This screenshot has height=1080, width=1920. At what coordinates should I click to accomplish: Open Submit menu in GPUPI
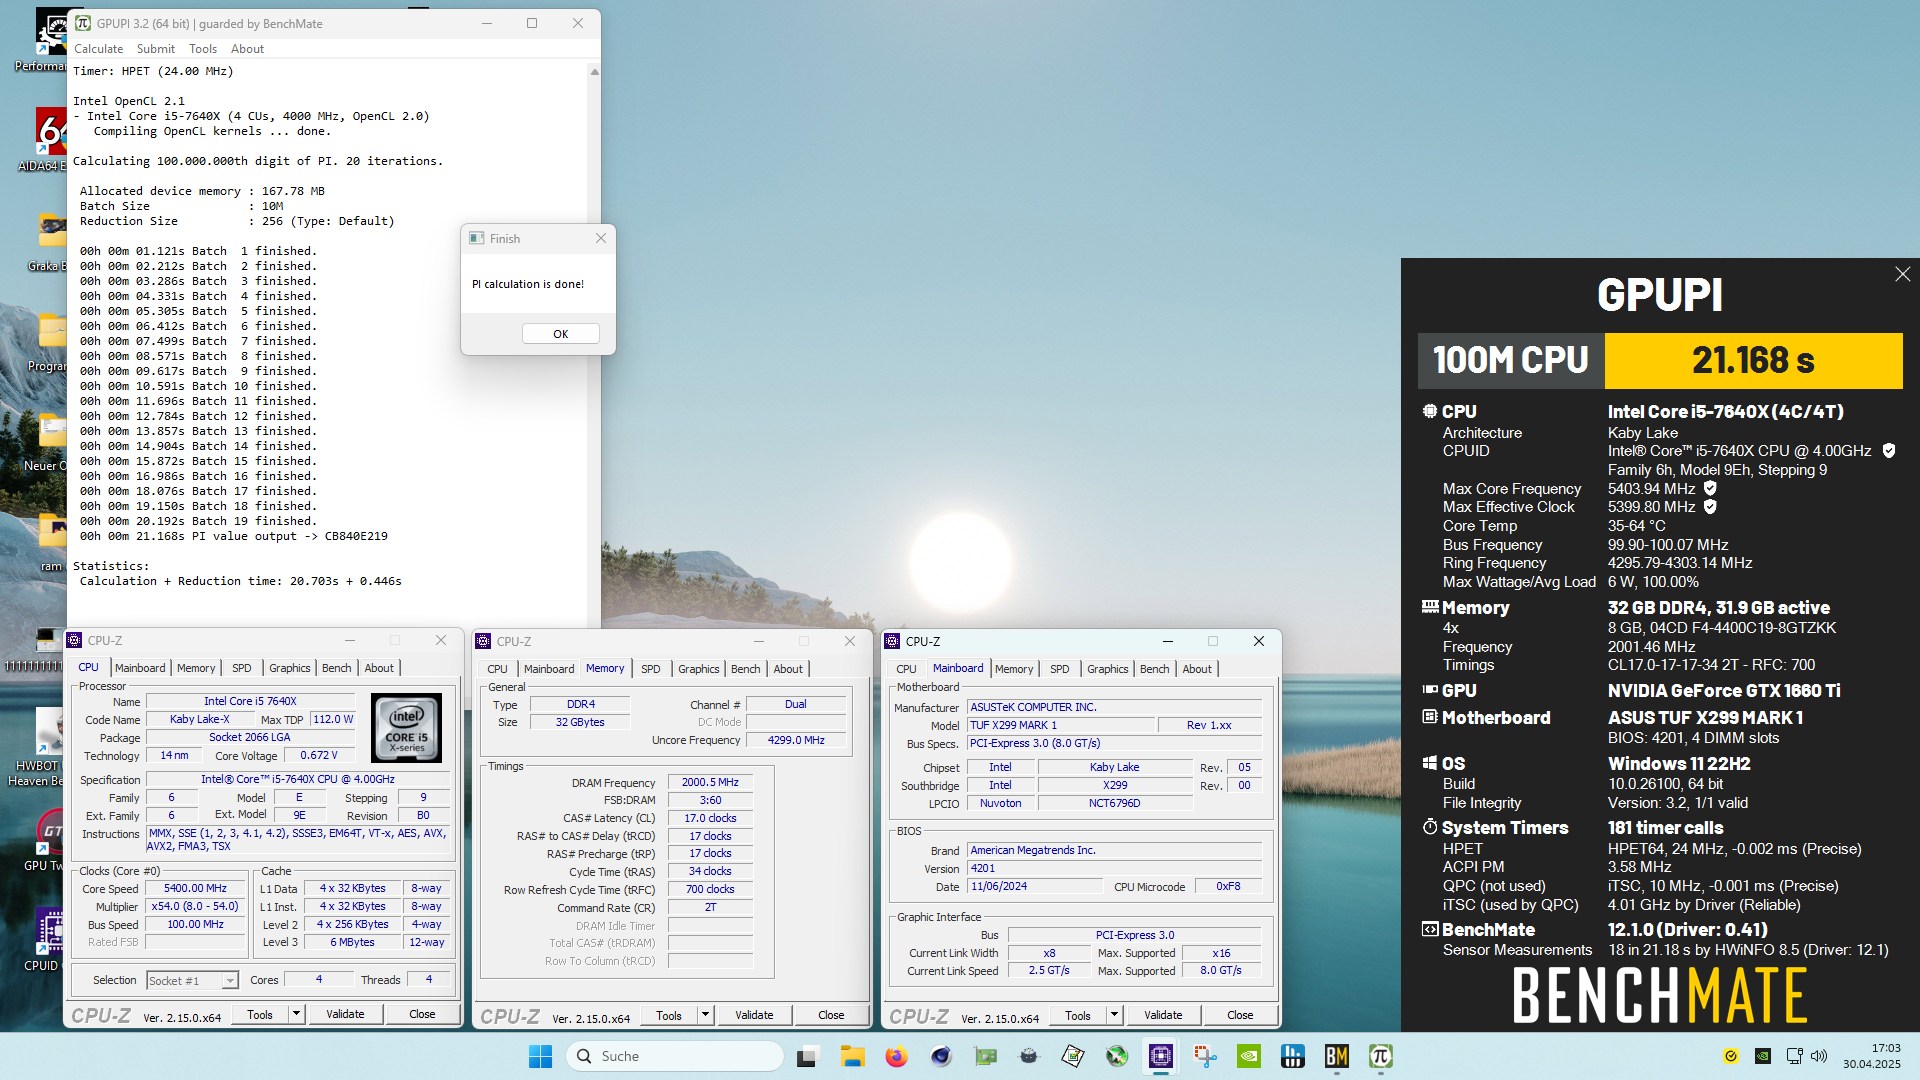pyautogui.click(x=155, y=49)
